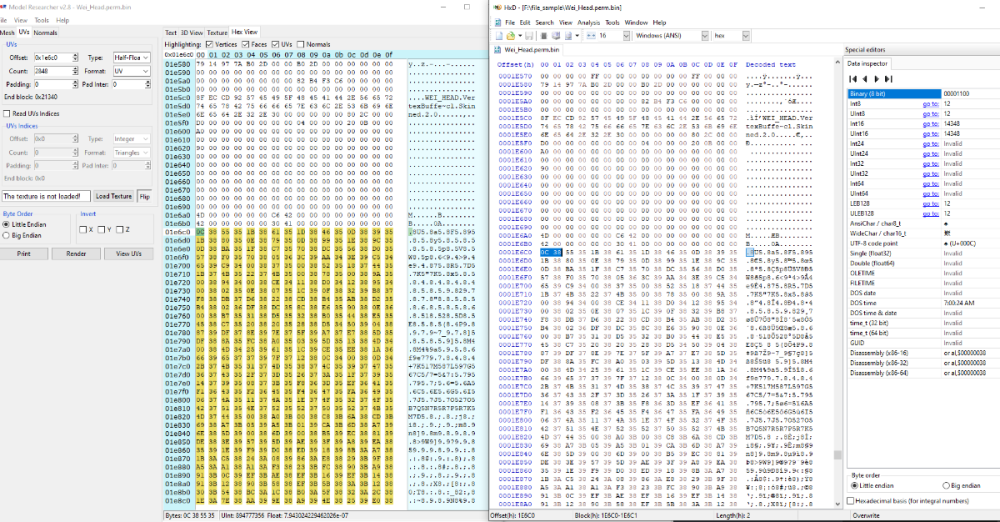Check the Invert Y checkbox

[101, 230]
